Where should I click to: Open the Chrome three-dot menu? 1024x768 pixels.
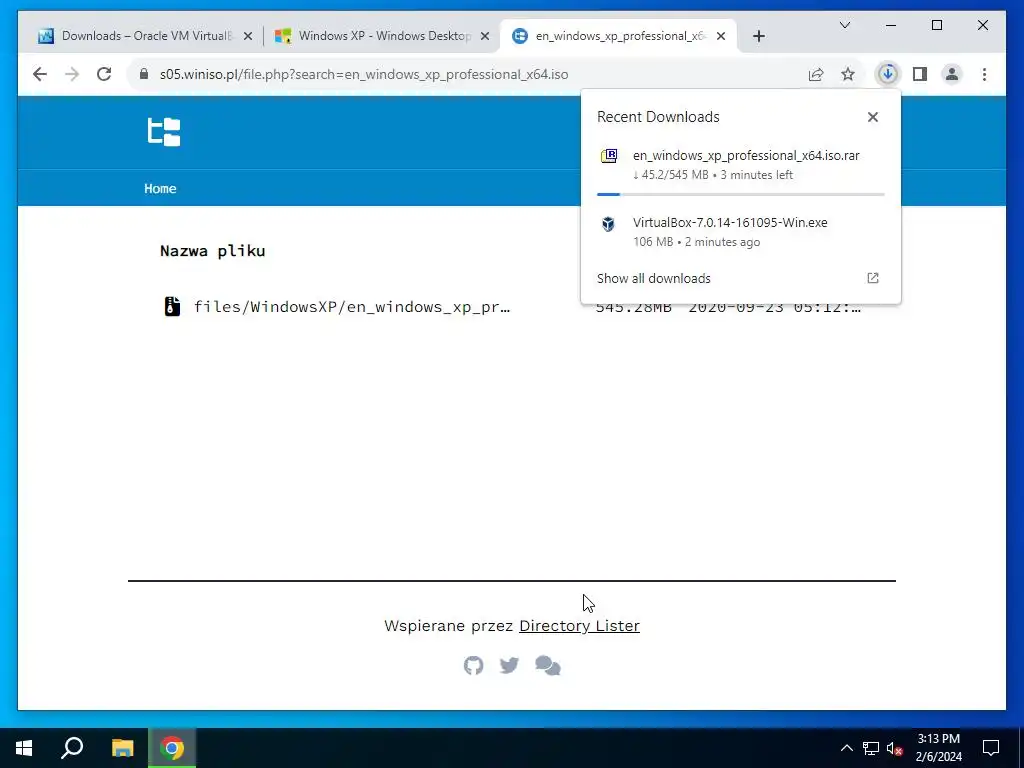tap(984, 74)
